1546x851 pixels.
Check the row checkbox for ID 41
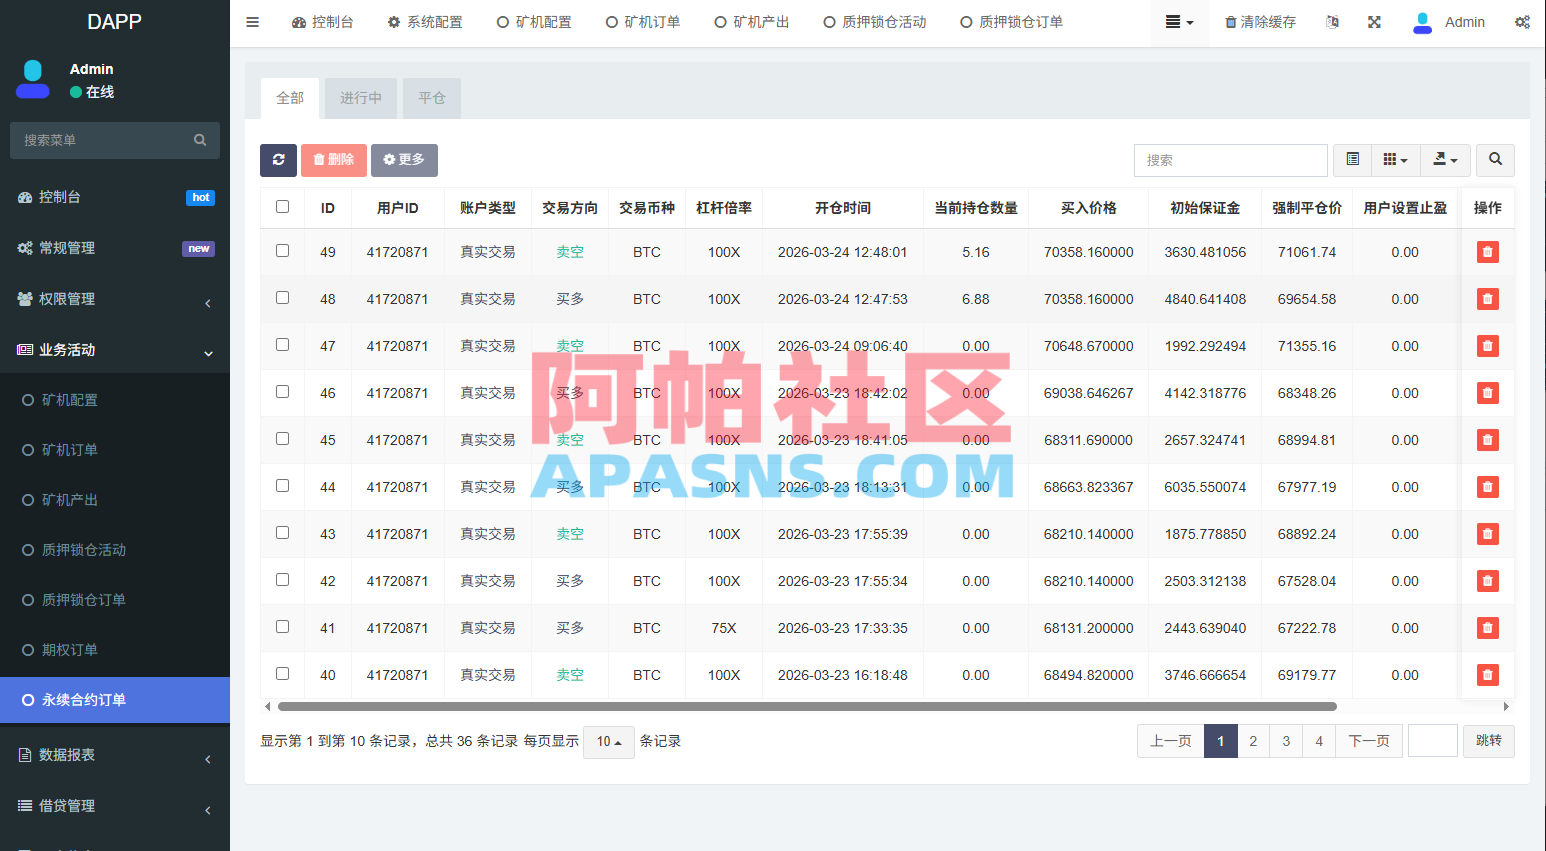(282, 627)
